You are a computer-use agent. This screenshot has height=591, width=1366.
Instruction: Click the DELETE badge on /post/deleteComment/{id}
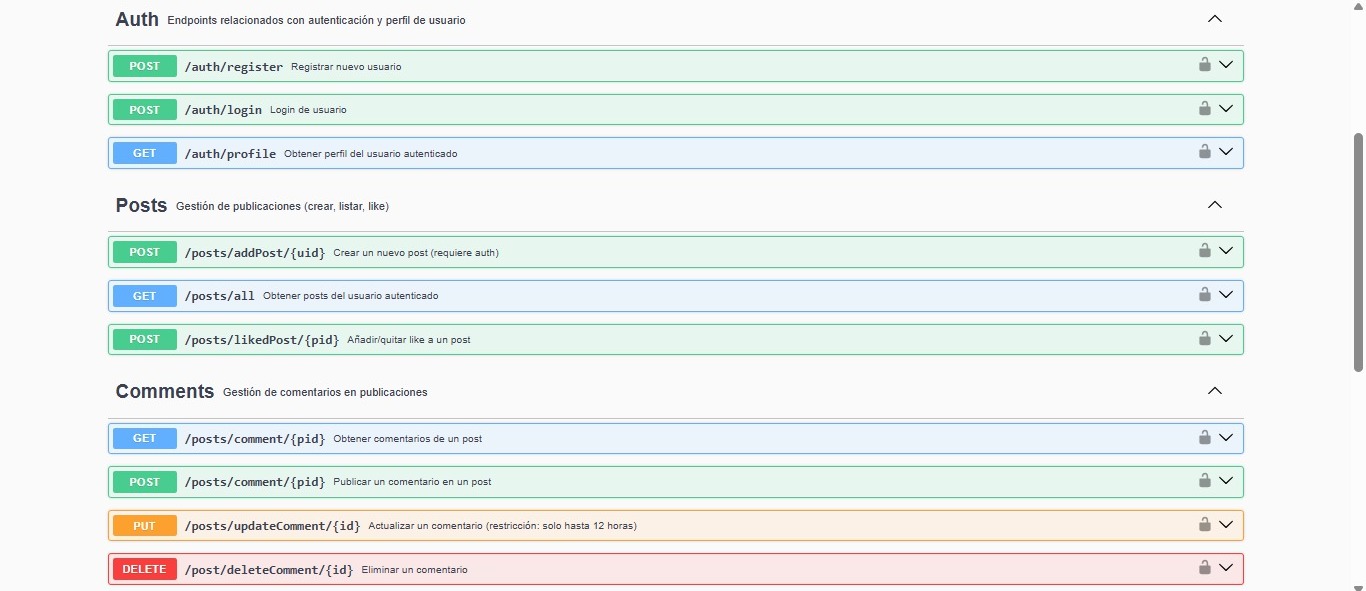(x=144, y=568)
